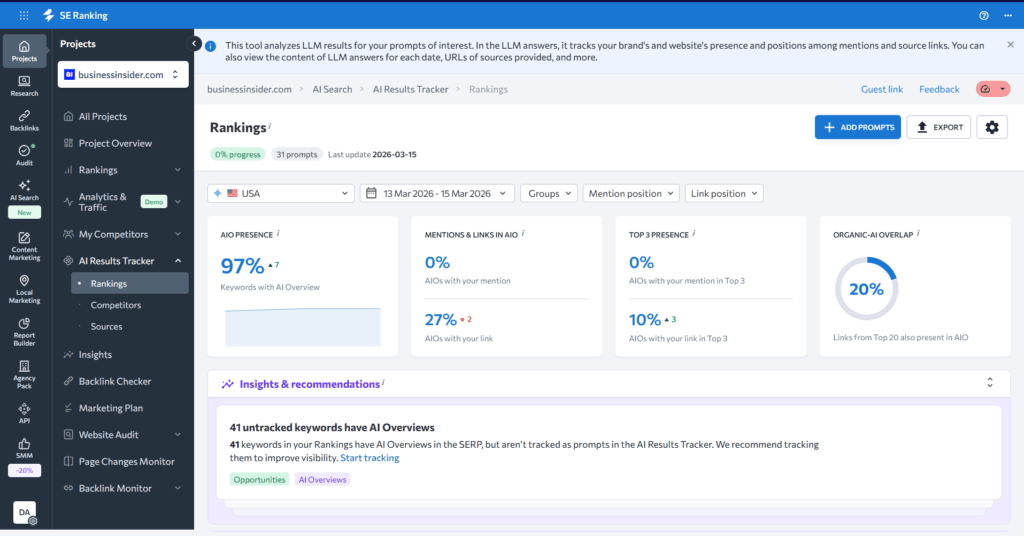Select Rankings sub-item in sidebar
The image size is (1024, 536).
click(x=129, y=283)
